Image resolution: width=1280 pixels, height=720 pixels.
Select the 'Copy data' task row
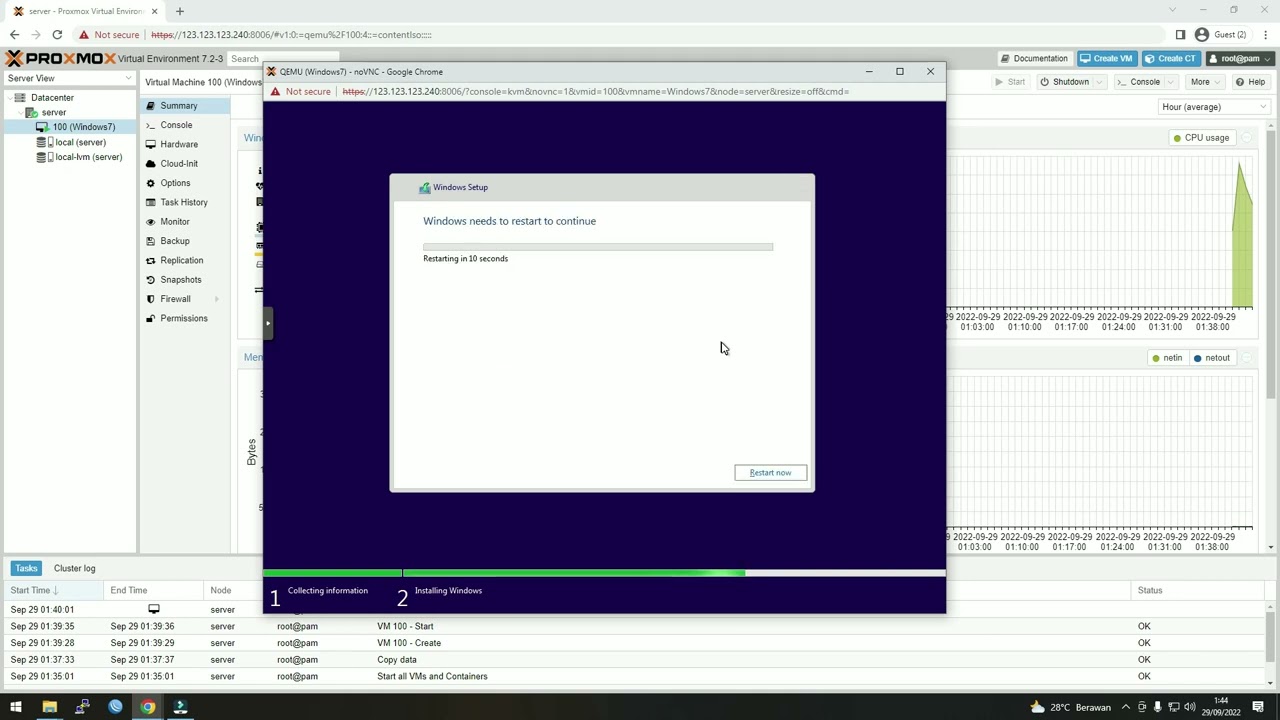[634, 660]
